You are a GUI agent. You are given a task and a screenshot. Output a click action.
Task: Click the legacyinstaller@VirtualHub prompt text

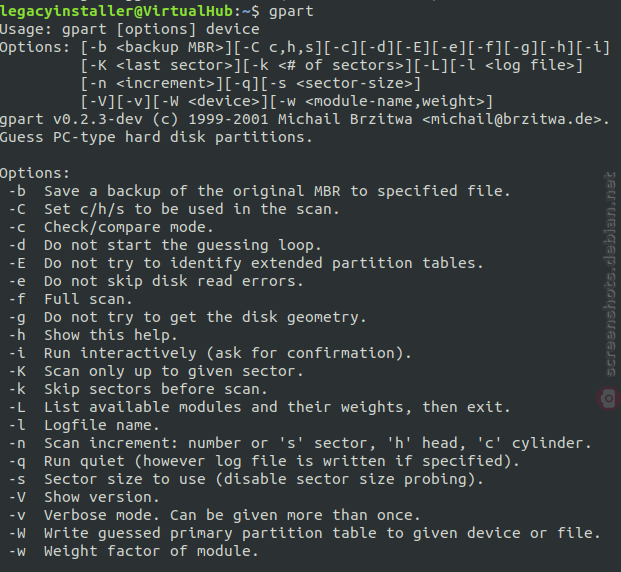116,11
